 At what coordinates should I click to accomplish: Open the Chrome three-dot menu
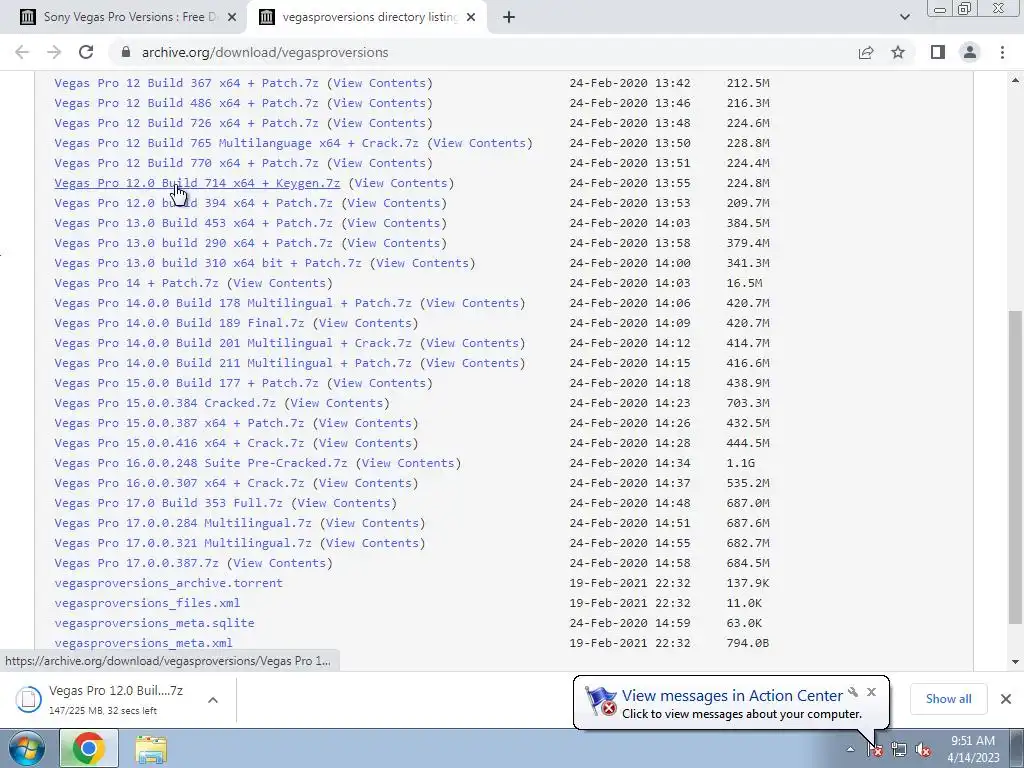tap(1002, 52)
